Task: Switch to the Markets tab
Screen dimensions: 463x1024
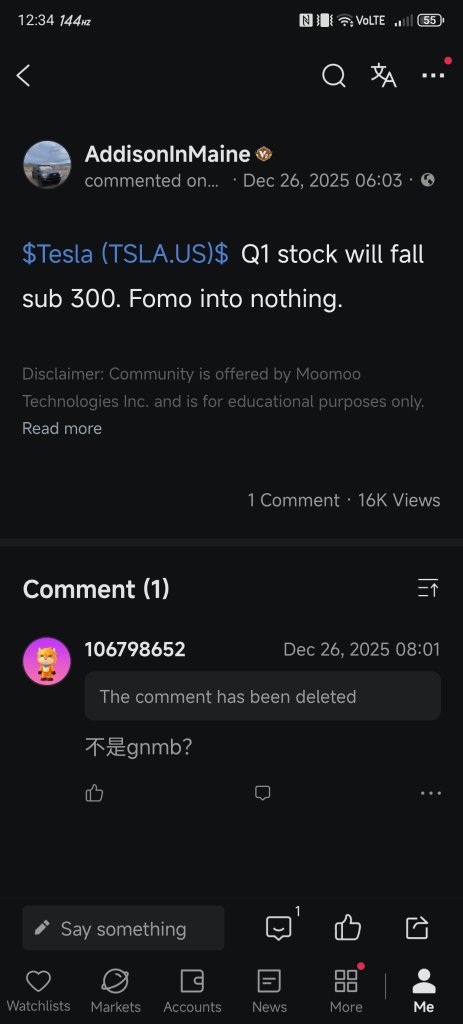Action: 116,990
